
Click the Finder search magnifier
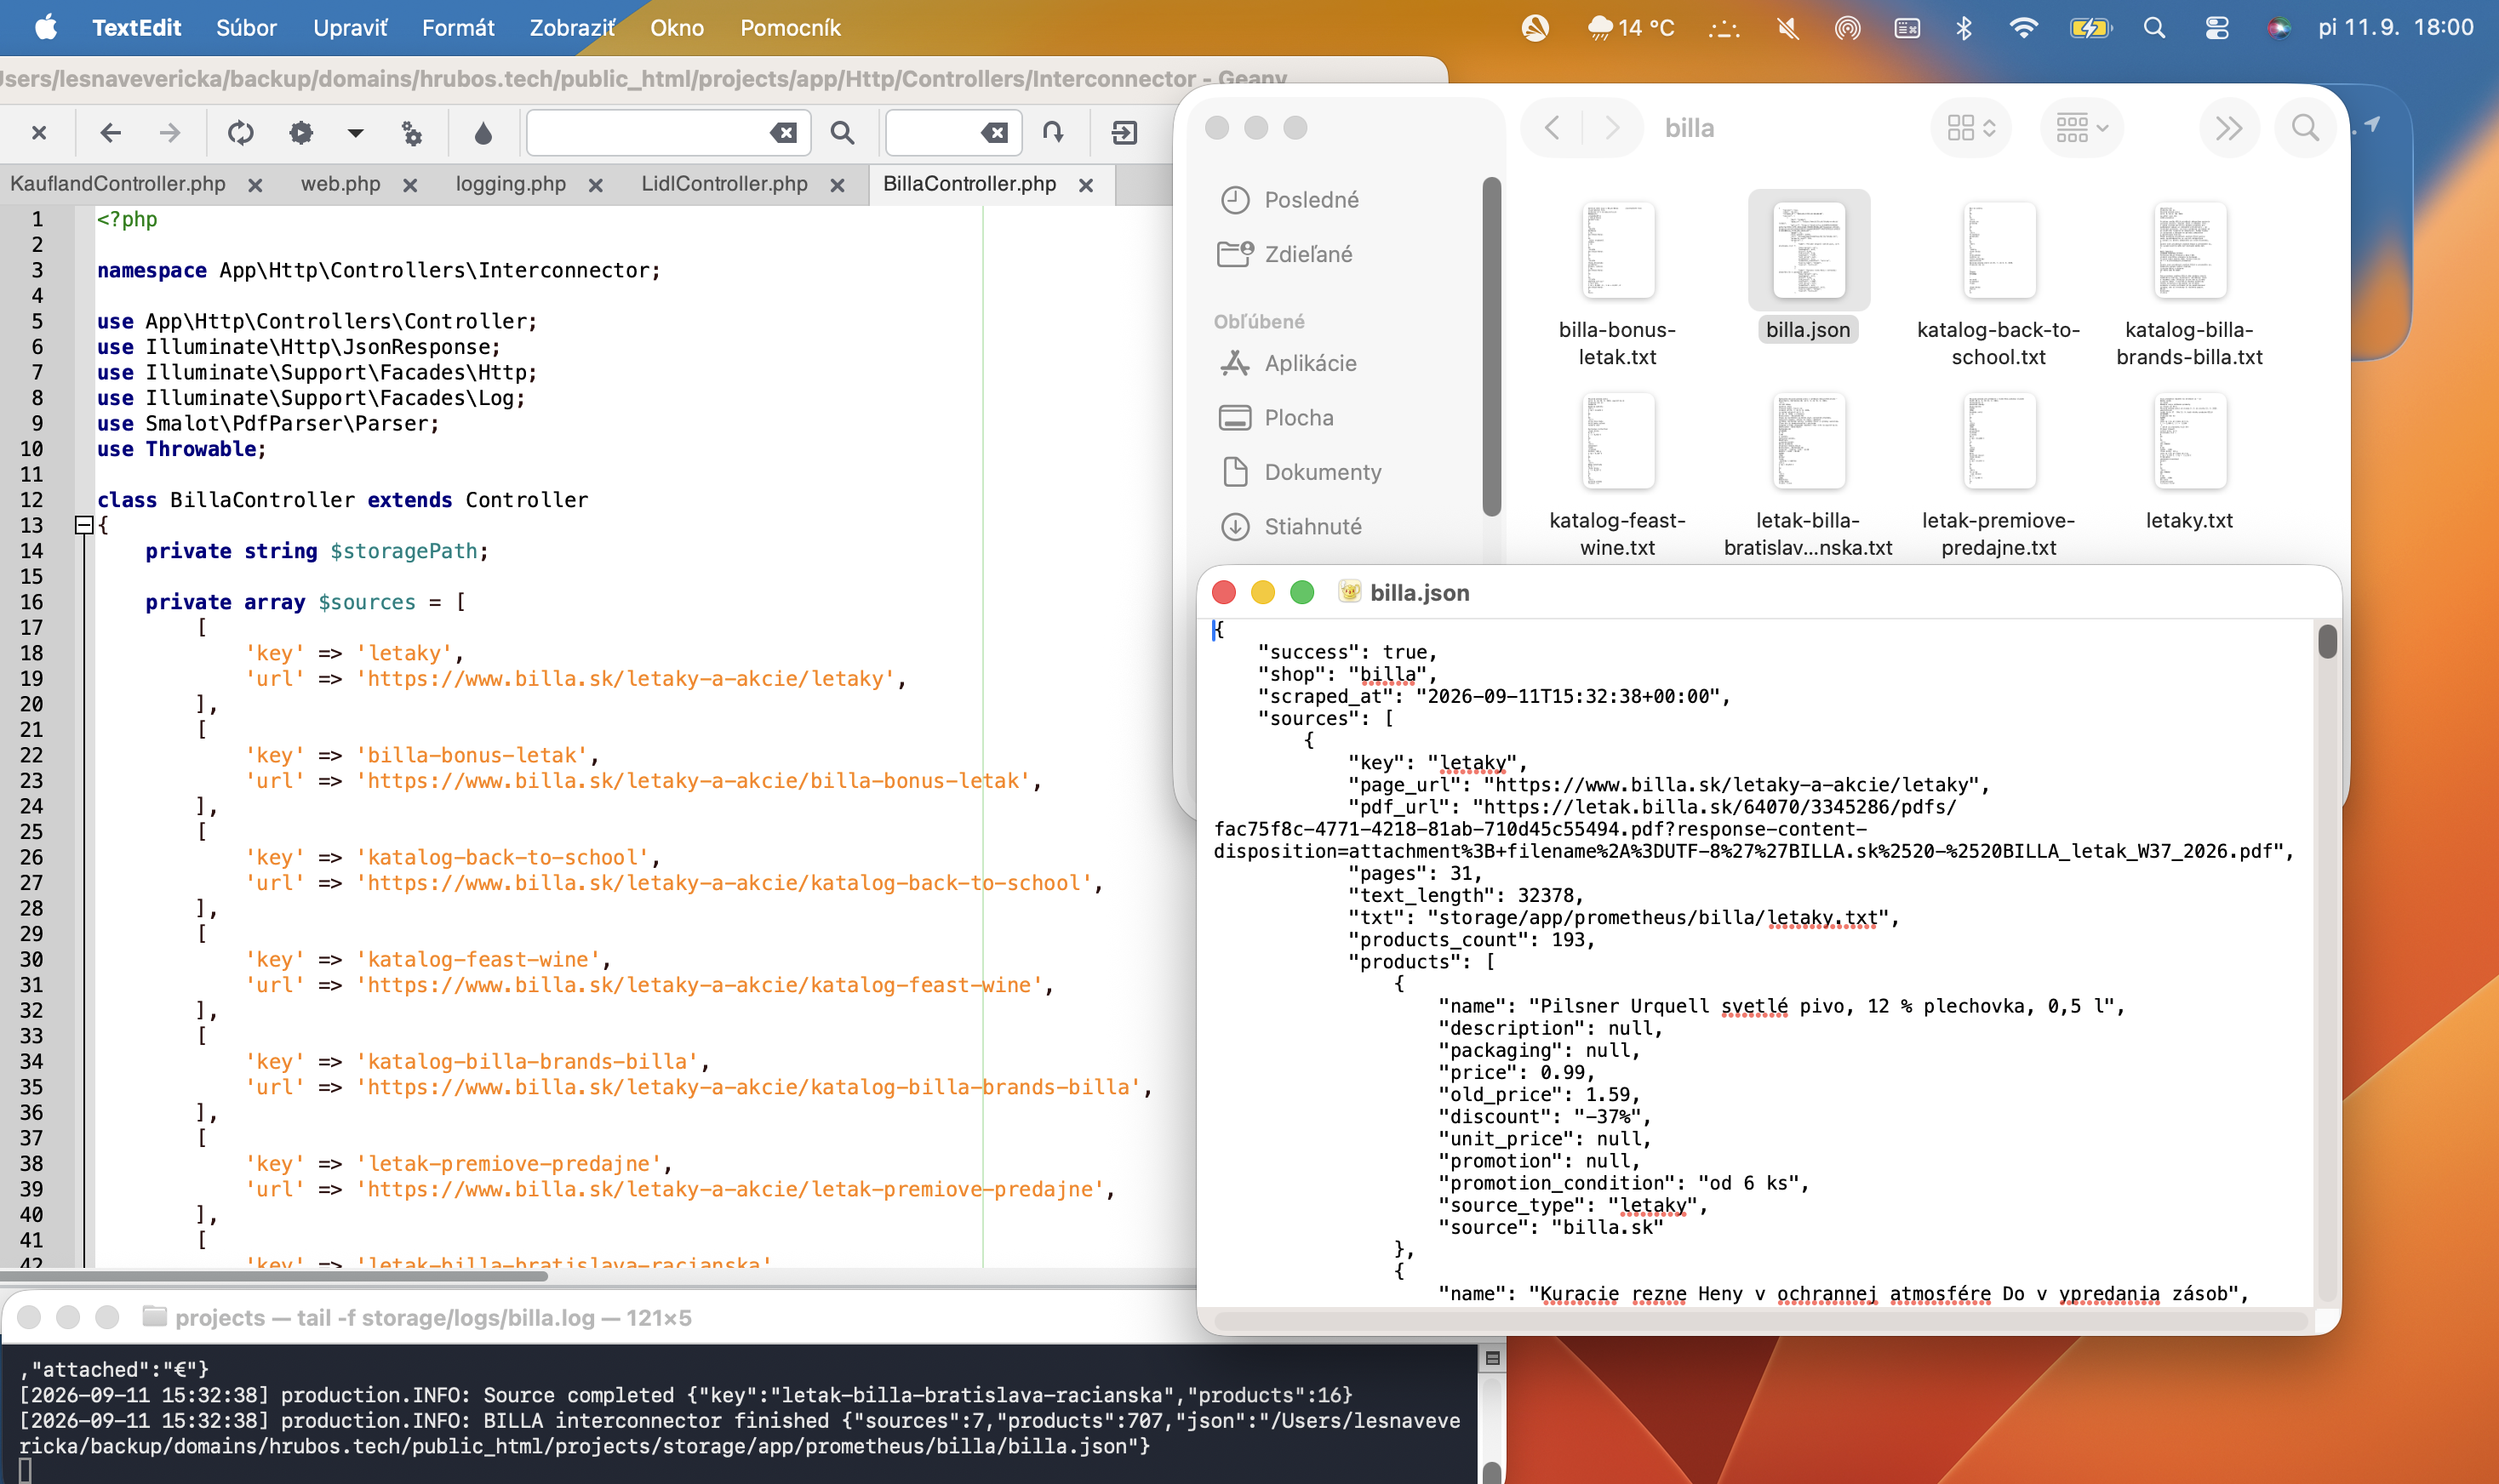click(2305, 128)
